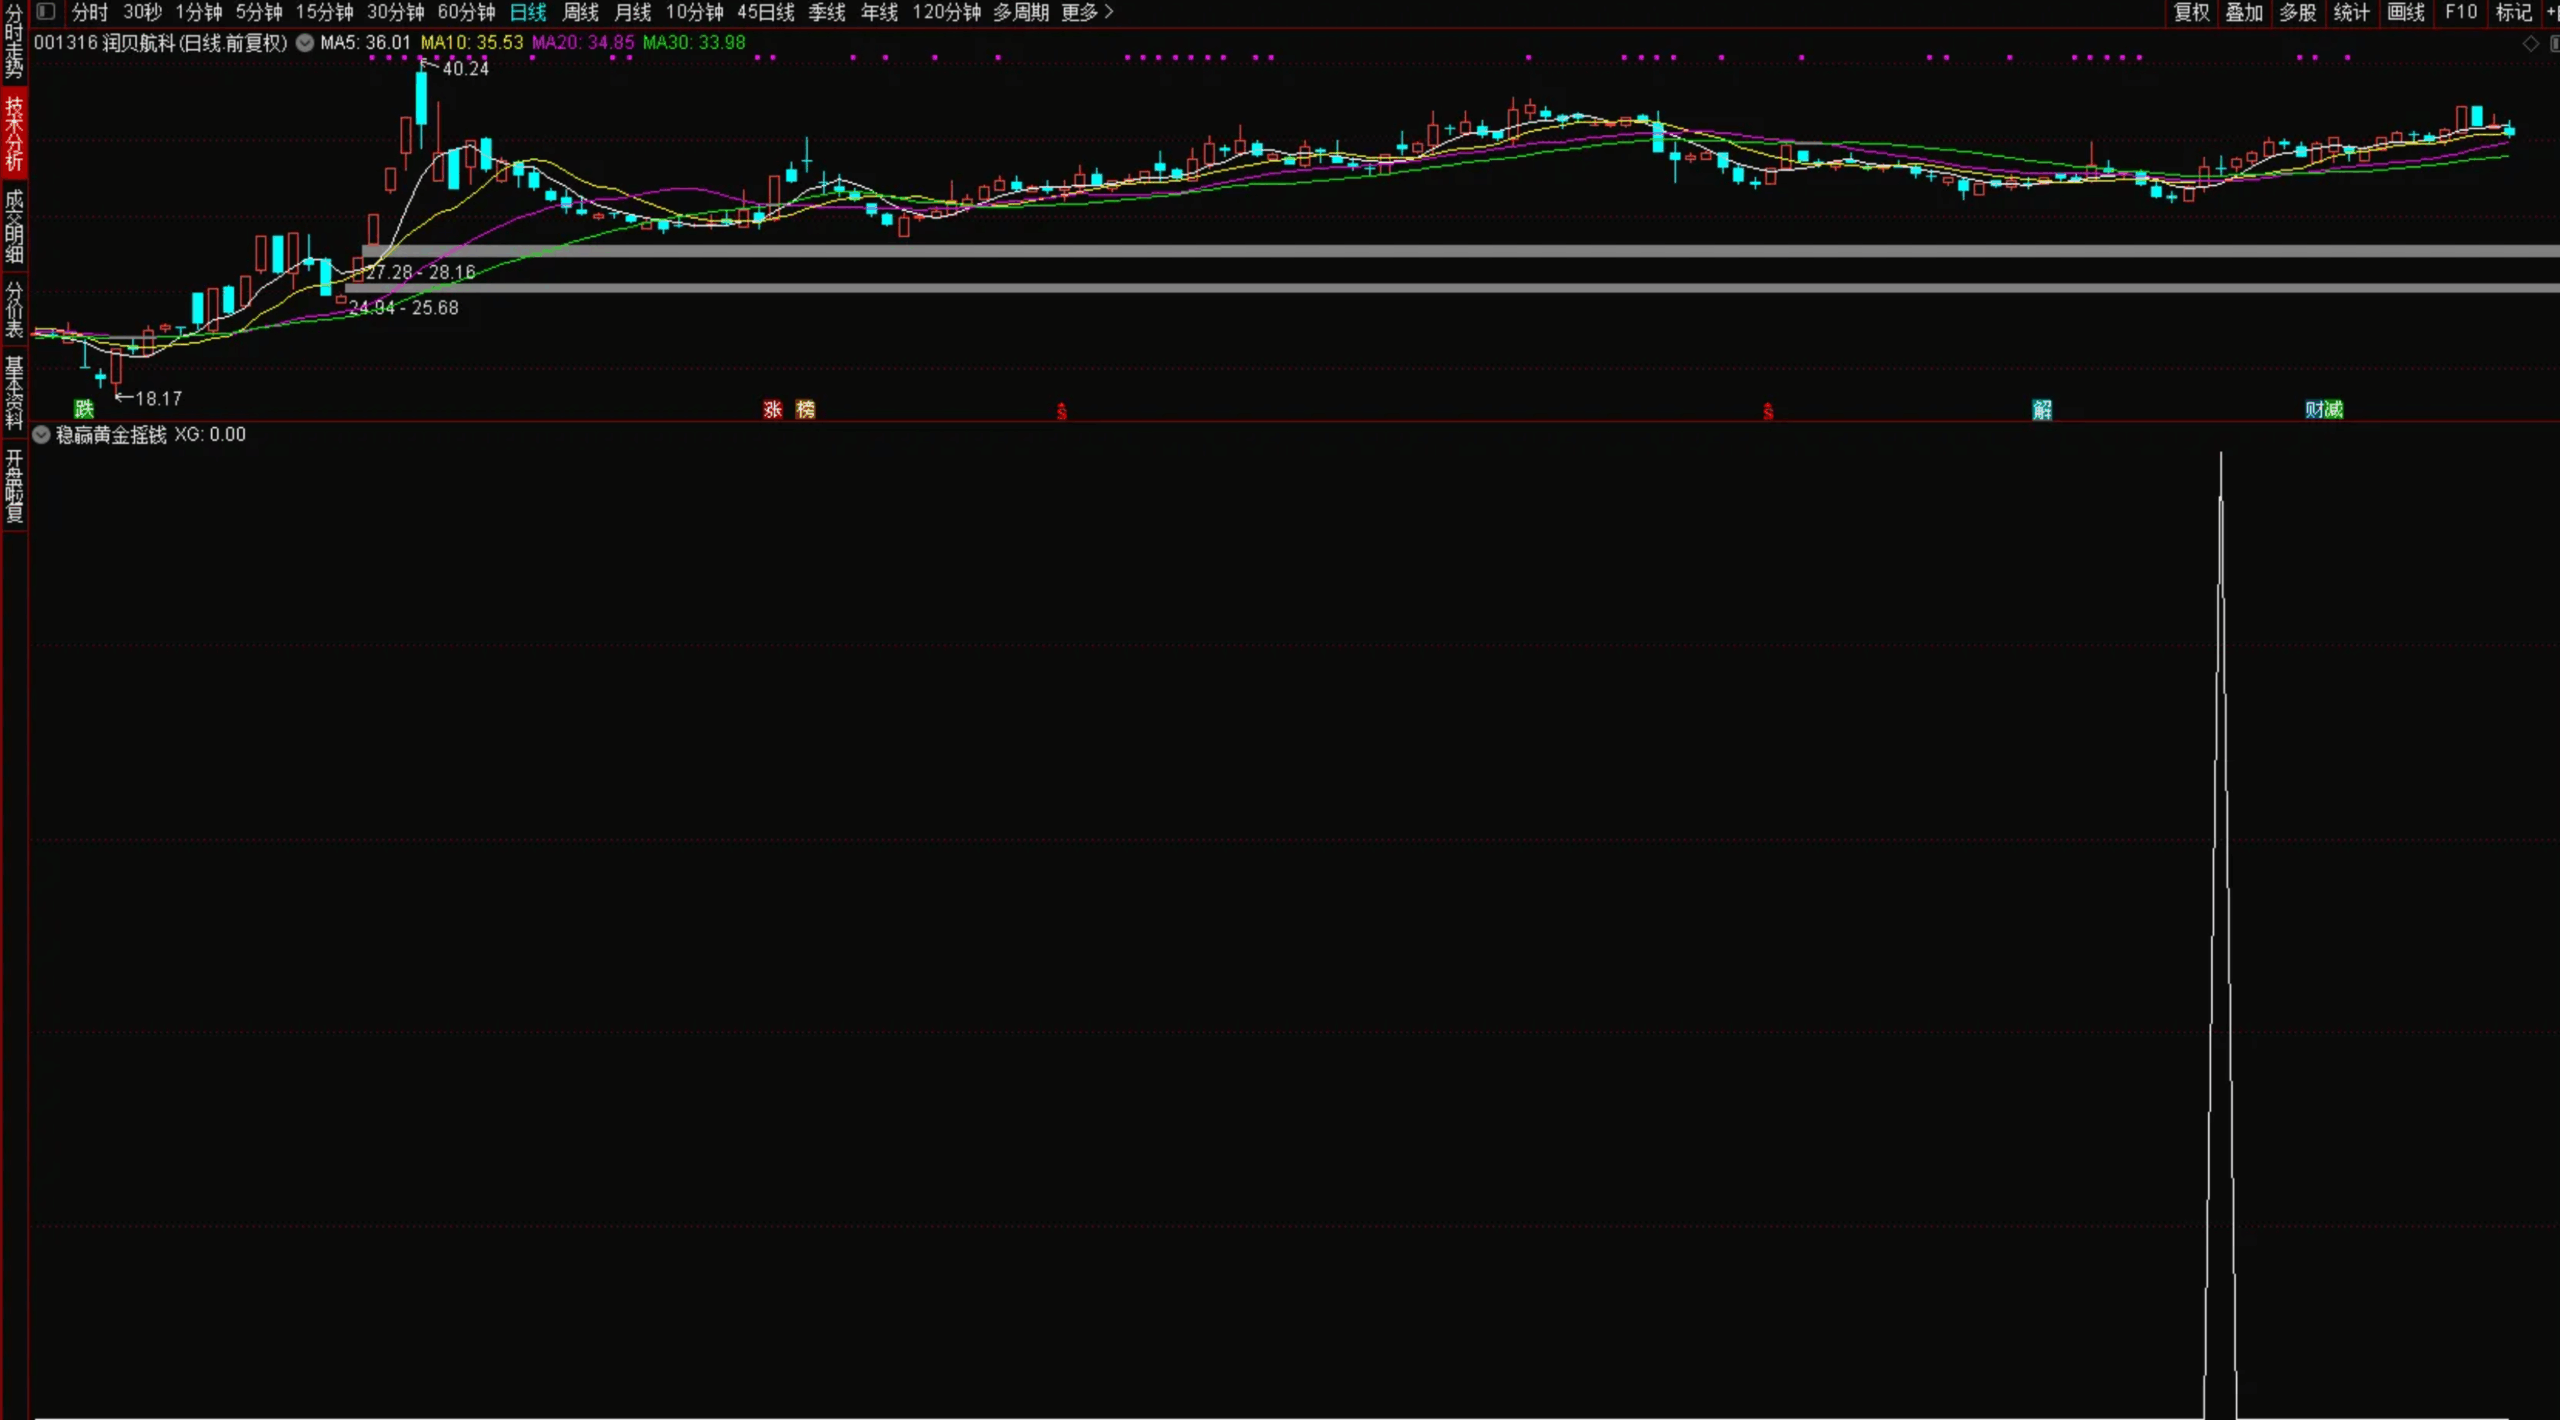Click the 统计 statistics button
The image size is (2560, 1420).
(x=2351, y=12)
